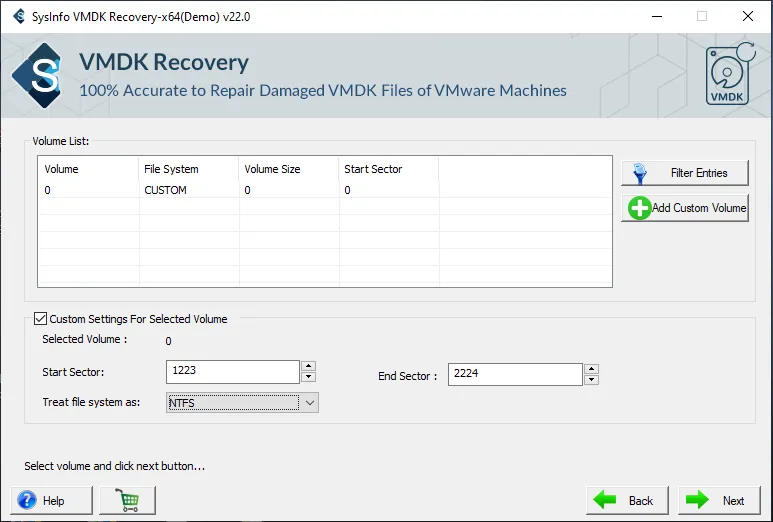Click the Volume Size column header
Screen dimensions: 773x522
[272, 169]
